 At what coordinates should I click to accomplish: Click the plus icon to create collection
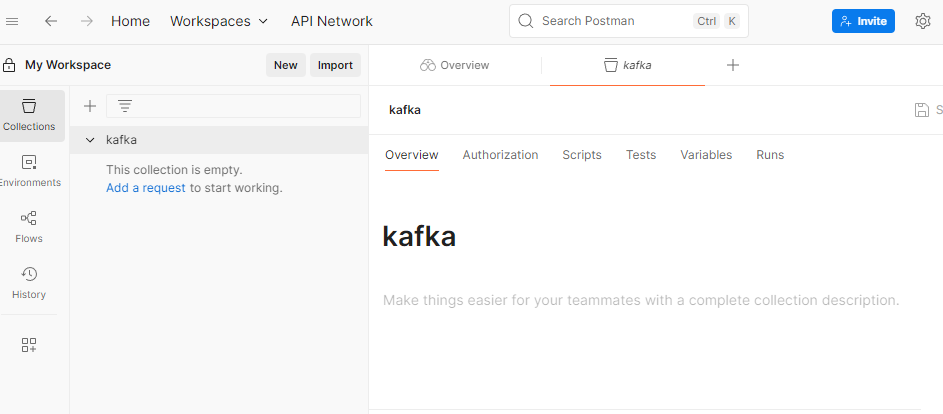coord(90,107)
